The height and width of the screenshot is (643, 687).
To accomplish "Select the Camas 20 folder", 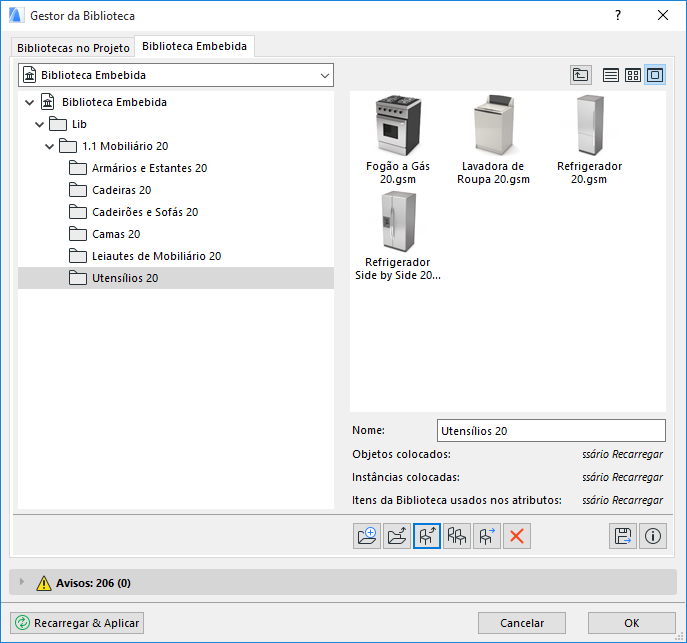I will [176, 234].
